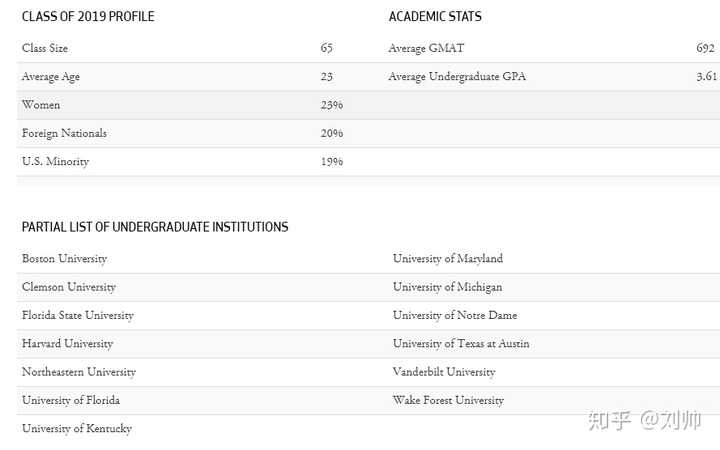This screenshot has width=720, height=450.
Task: Click University of Kentucky entry
Action: (x=77, y=429)
